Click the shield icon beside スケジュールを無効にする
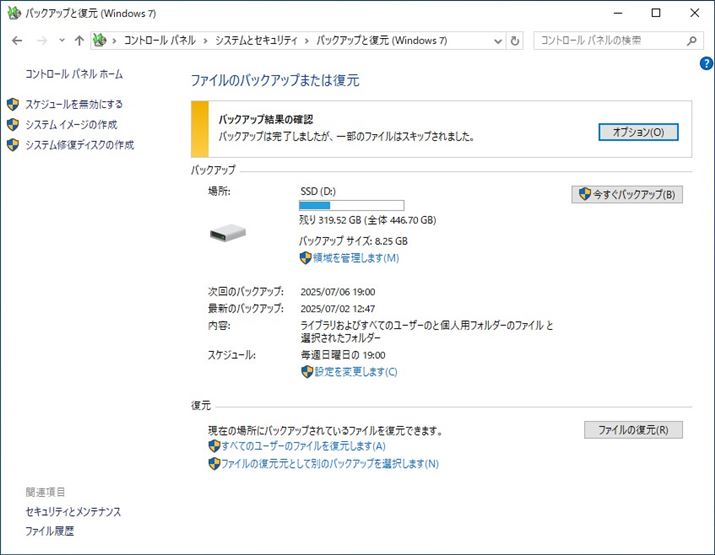The image size is (715, 555). (13, 104)
